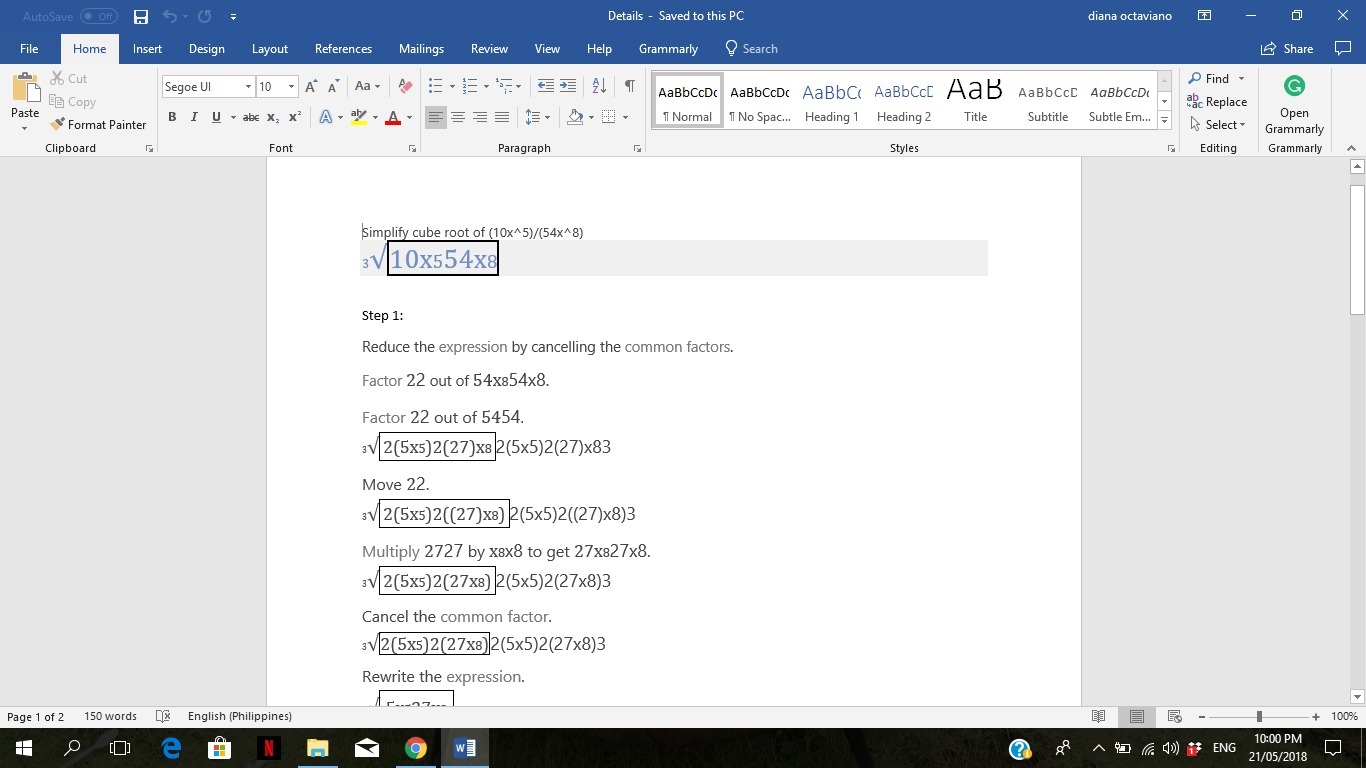The image size is (1366, 768).
Task: Expand the Styles gallery more arrow
Action: click(x=1164, y=121)
